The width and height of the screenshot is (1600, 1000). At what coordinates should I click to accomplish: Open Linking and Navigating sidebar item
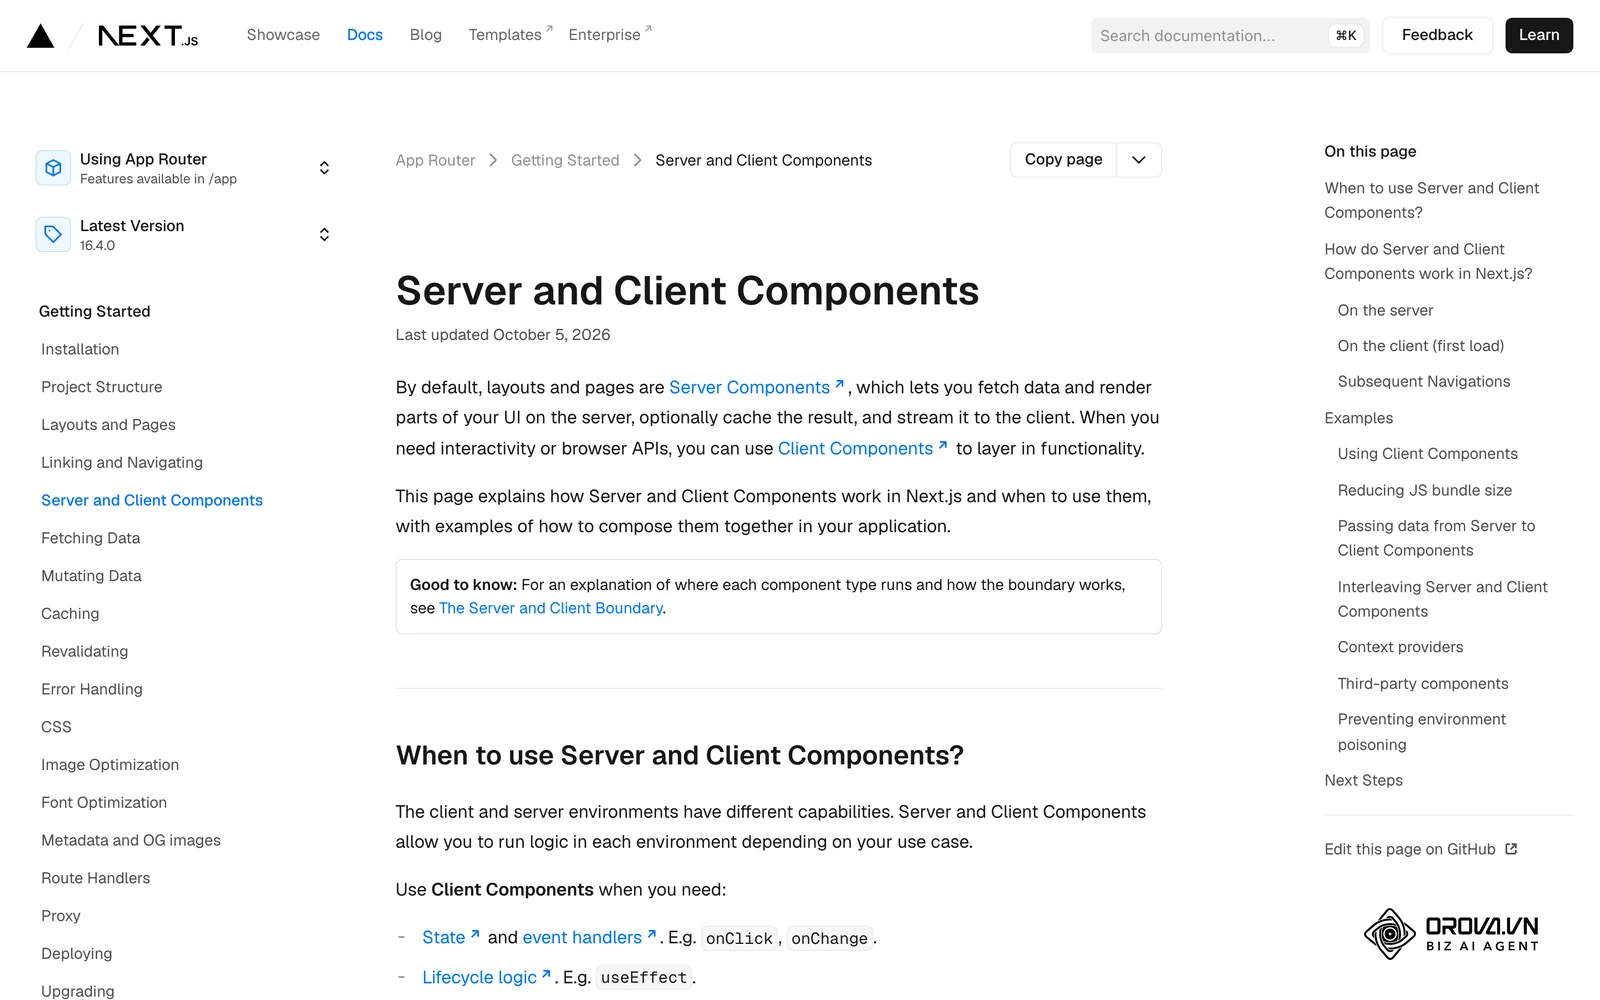click(122, 463)
